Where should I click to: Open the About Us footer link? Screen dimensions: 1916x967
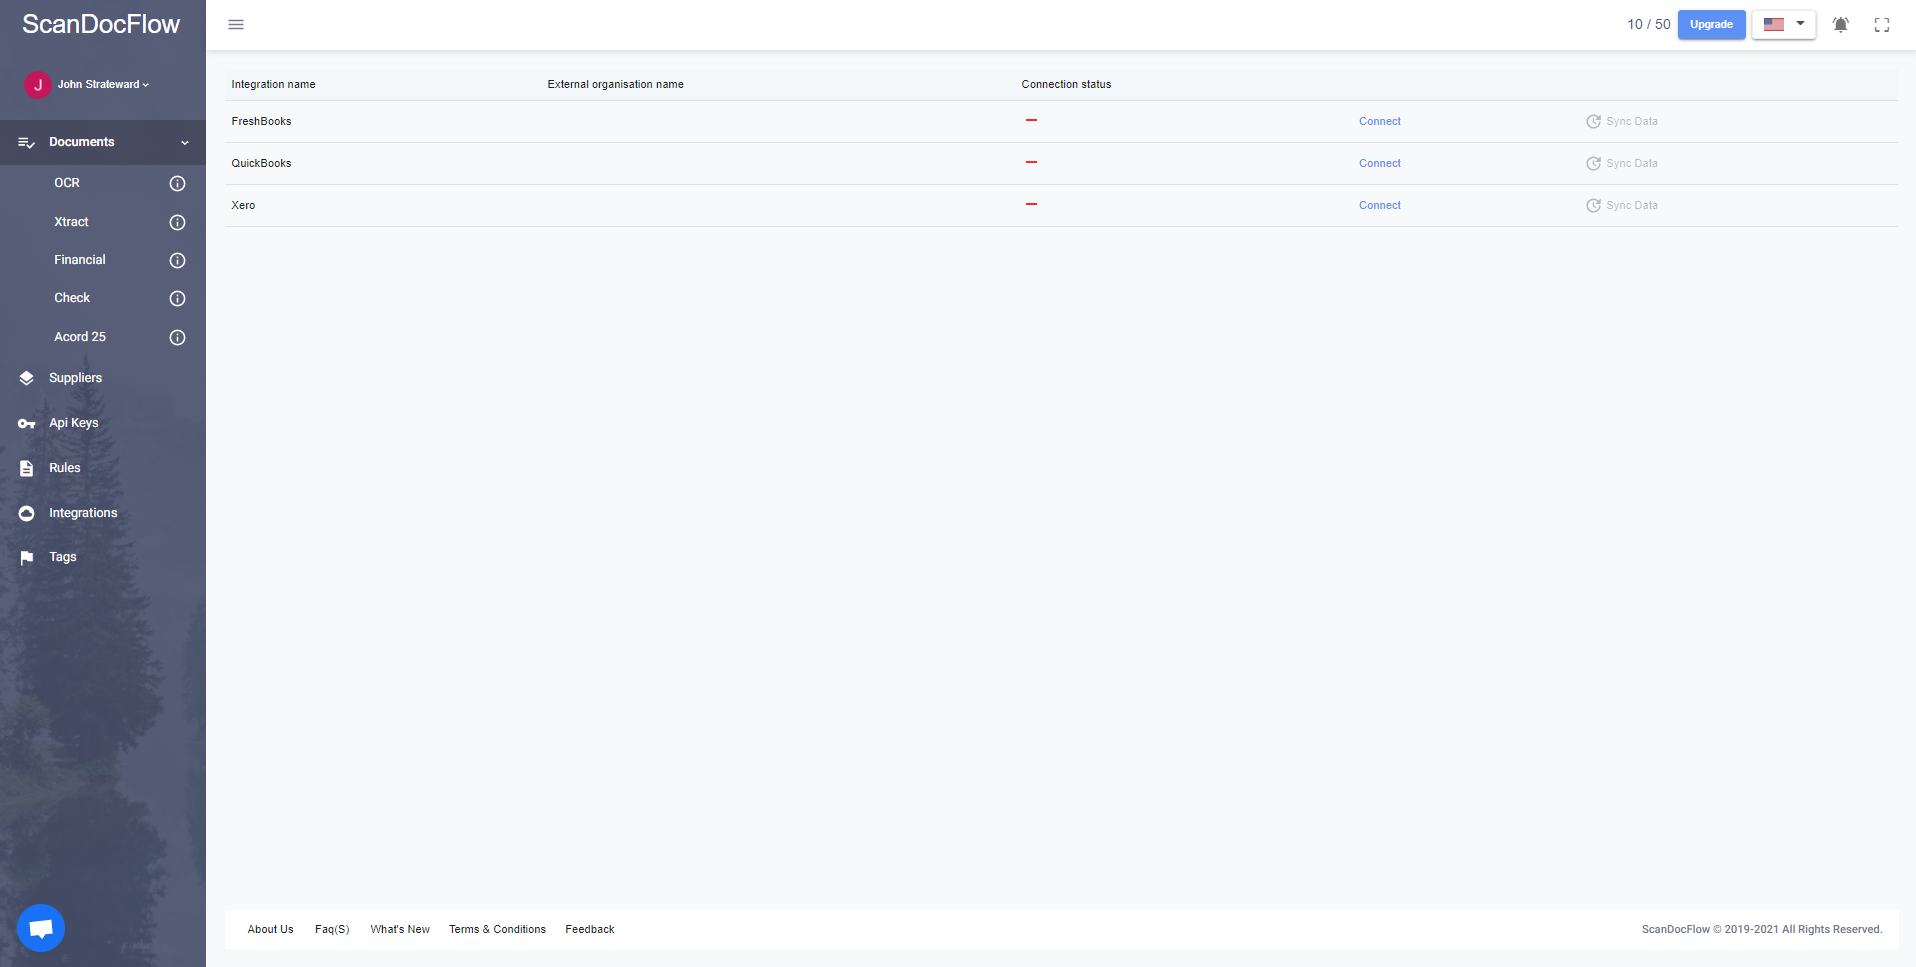pos(271,930)
